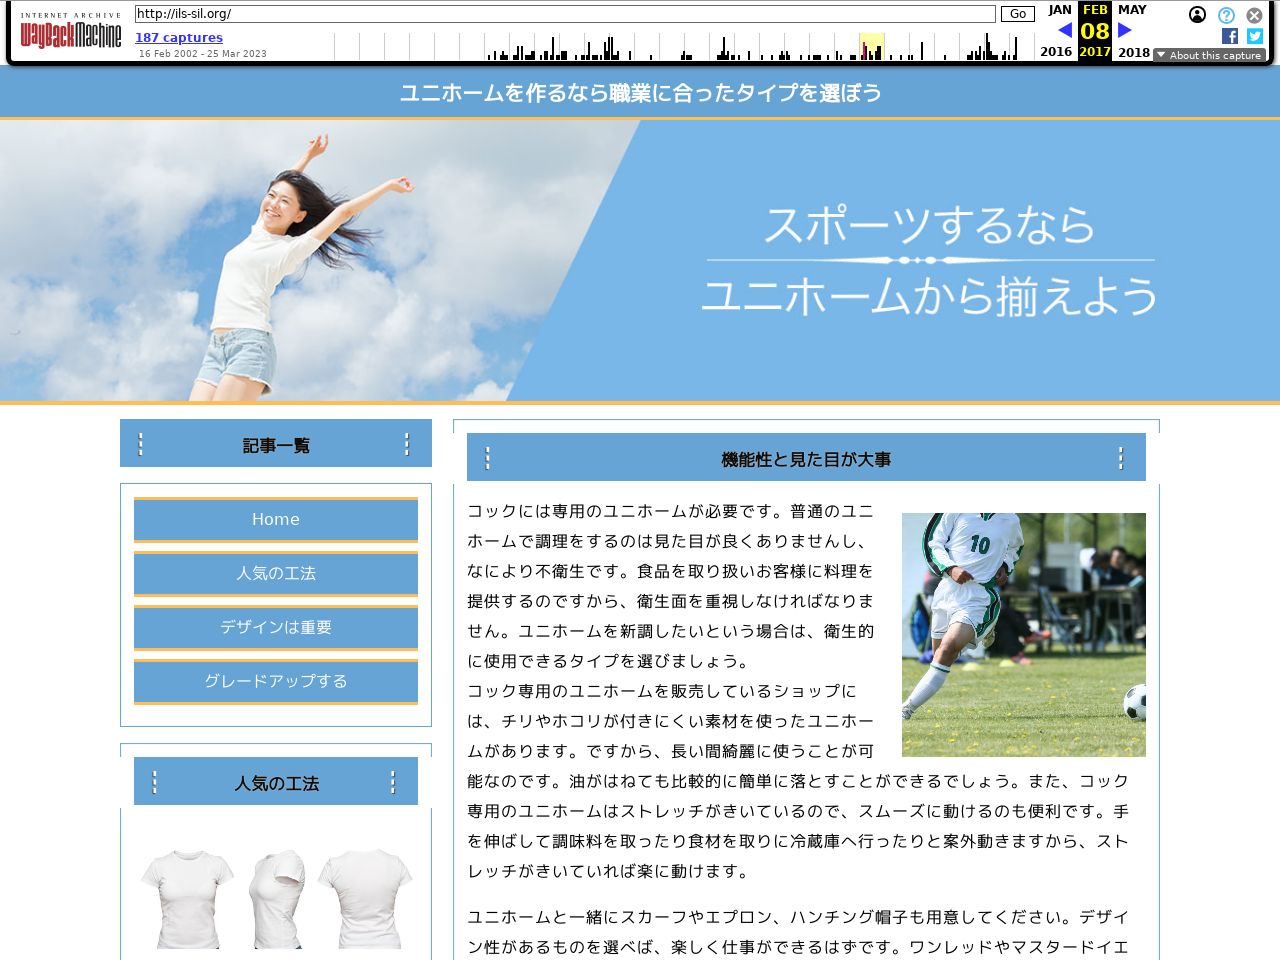The image size is (1280, 960).
Task: Open the 人気の工法 menu item
Action: pos(276,574)
